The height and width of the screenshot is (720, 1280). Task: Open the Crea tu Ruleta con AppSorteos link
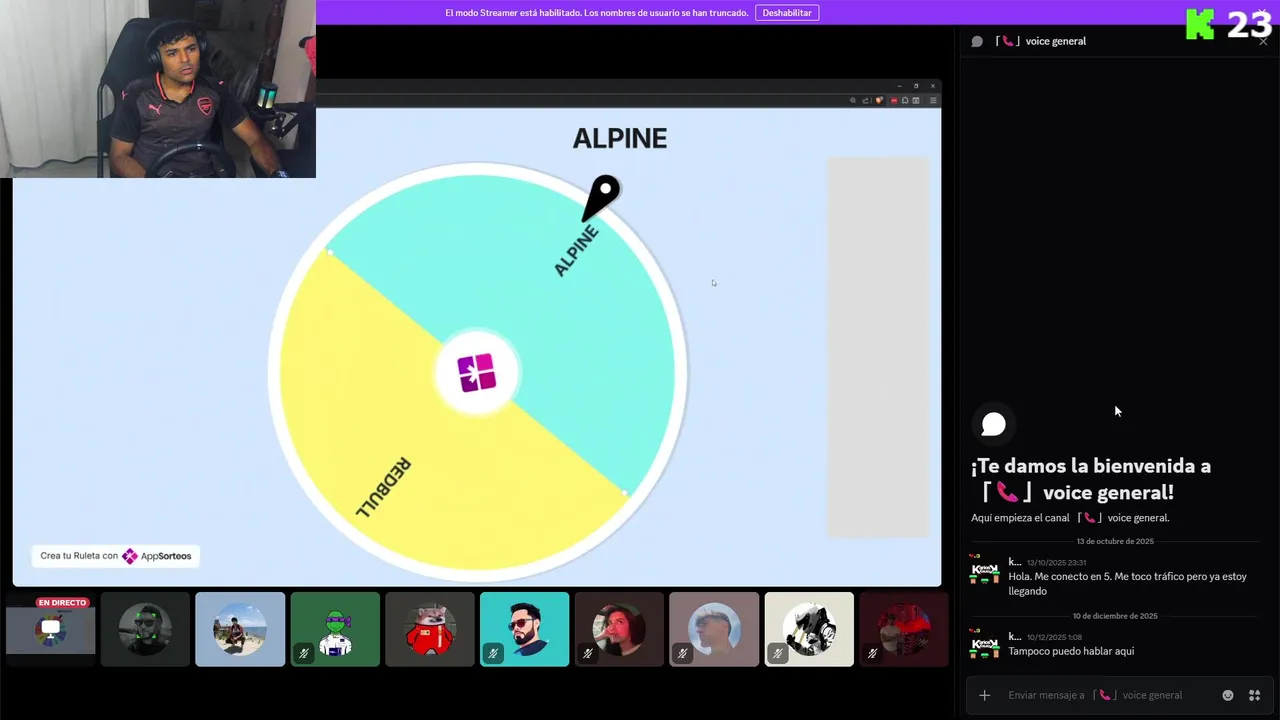[116, 556]
